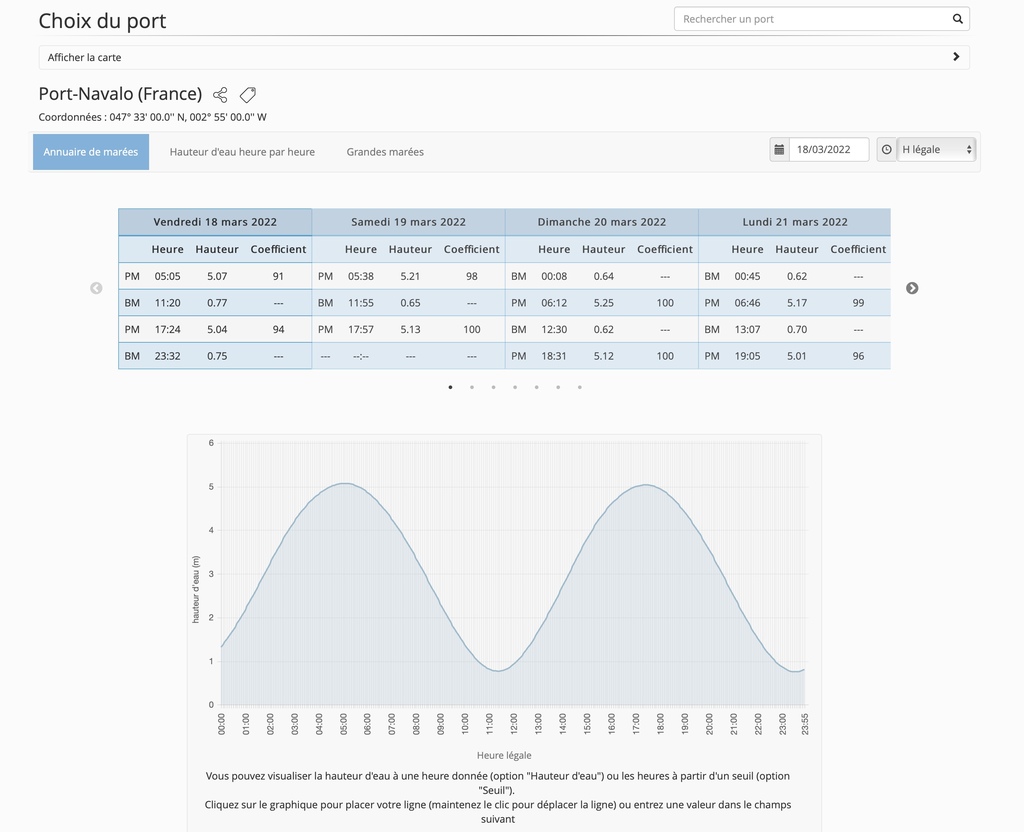1024x832 pixels.
Task: Click the 18/03/2022 date input
Action: tap(829, 150)
